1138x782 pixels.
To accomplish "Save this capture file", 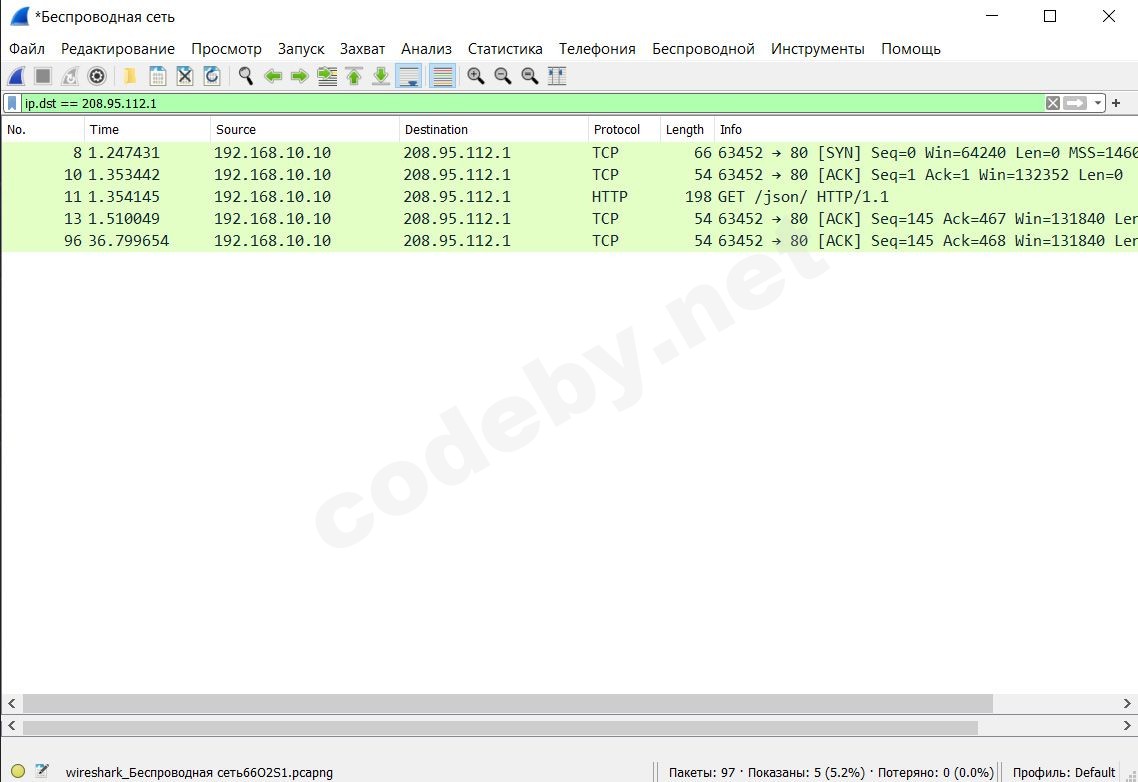I will click(157, 76).
